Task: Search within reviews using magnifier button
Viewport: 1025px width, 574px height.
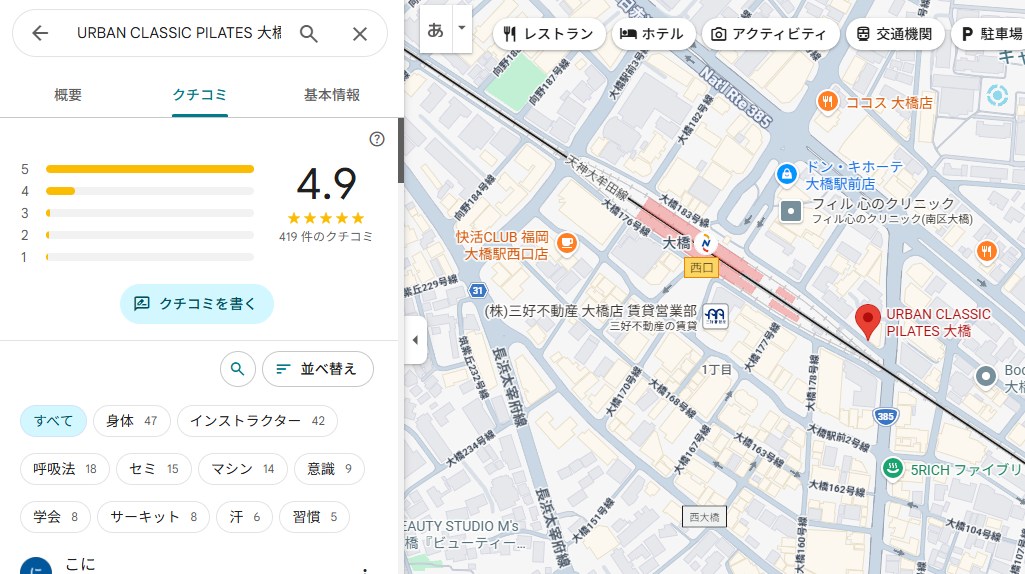Action: 237,369
